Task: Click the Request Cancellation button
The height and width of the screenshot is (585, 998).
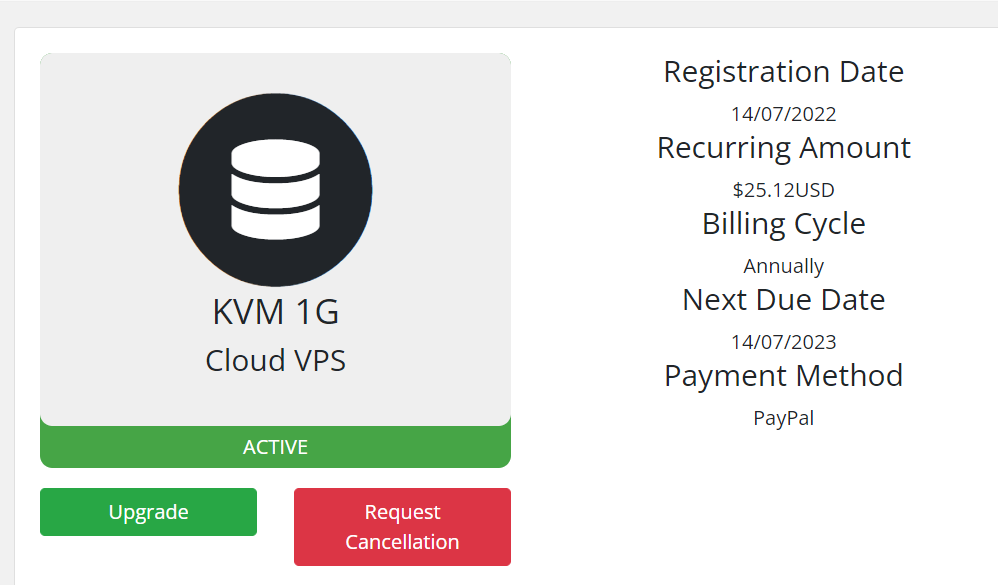Action: (x=402, y=527)
